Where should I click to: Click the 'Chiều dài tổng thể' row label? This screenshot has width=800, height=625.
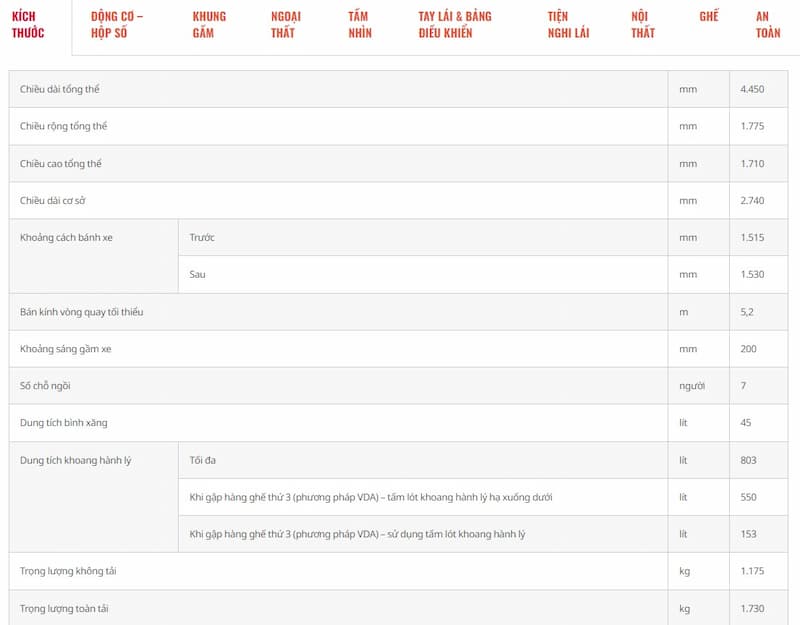click(60, 89)
